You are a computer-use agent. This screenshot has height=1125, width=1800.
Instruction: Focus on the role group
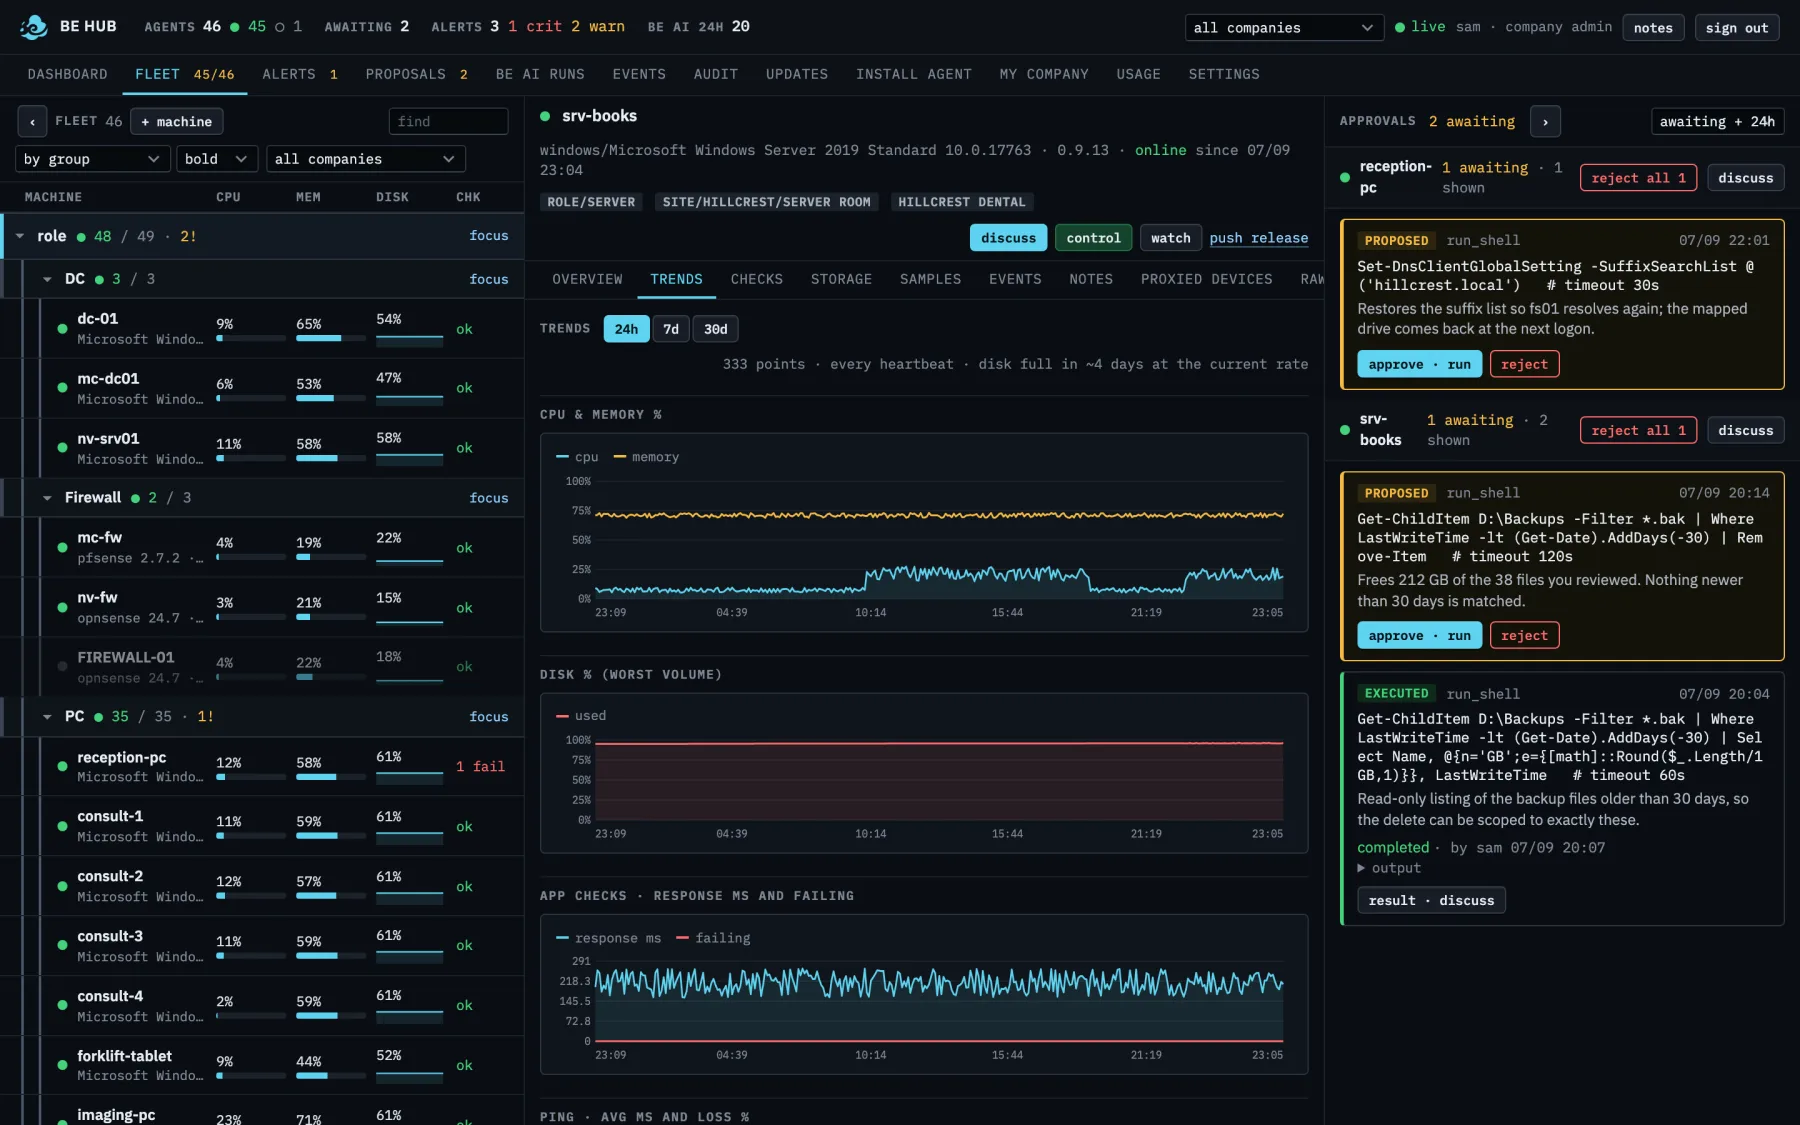[x=489, y=236]
